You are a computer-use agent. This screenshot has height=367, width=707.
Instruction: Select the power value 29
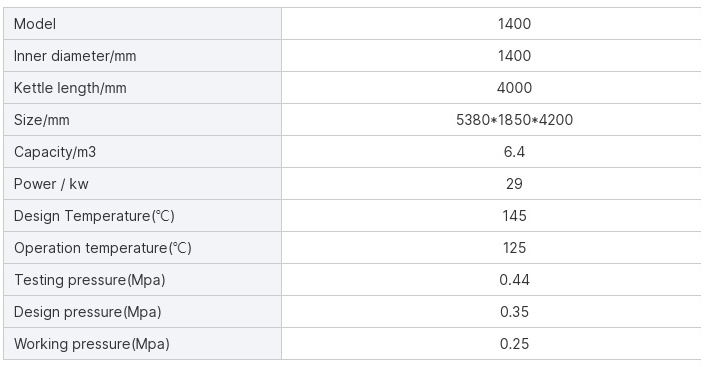point(514,184)
